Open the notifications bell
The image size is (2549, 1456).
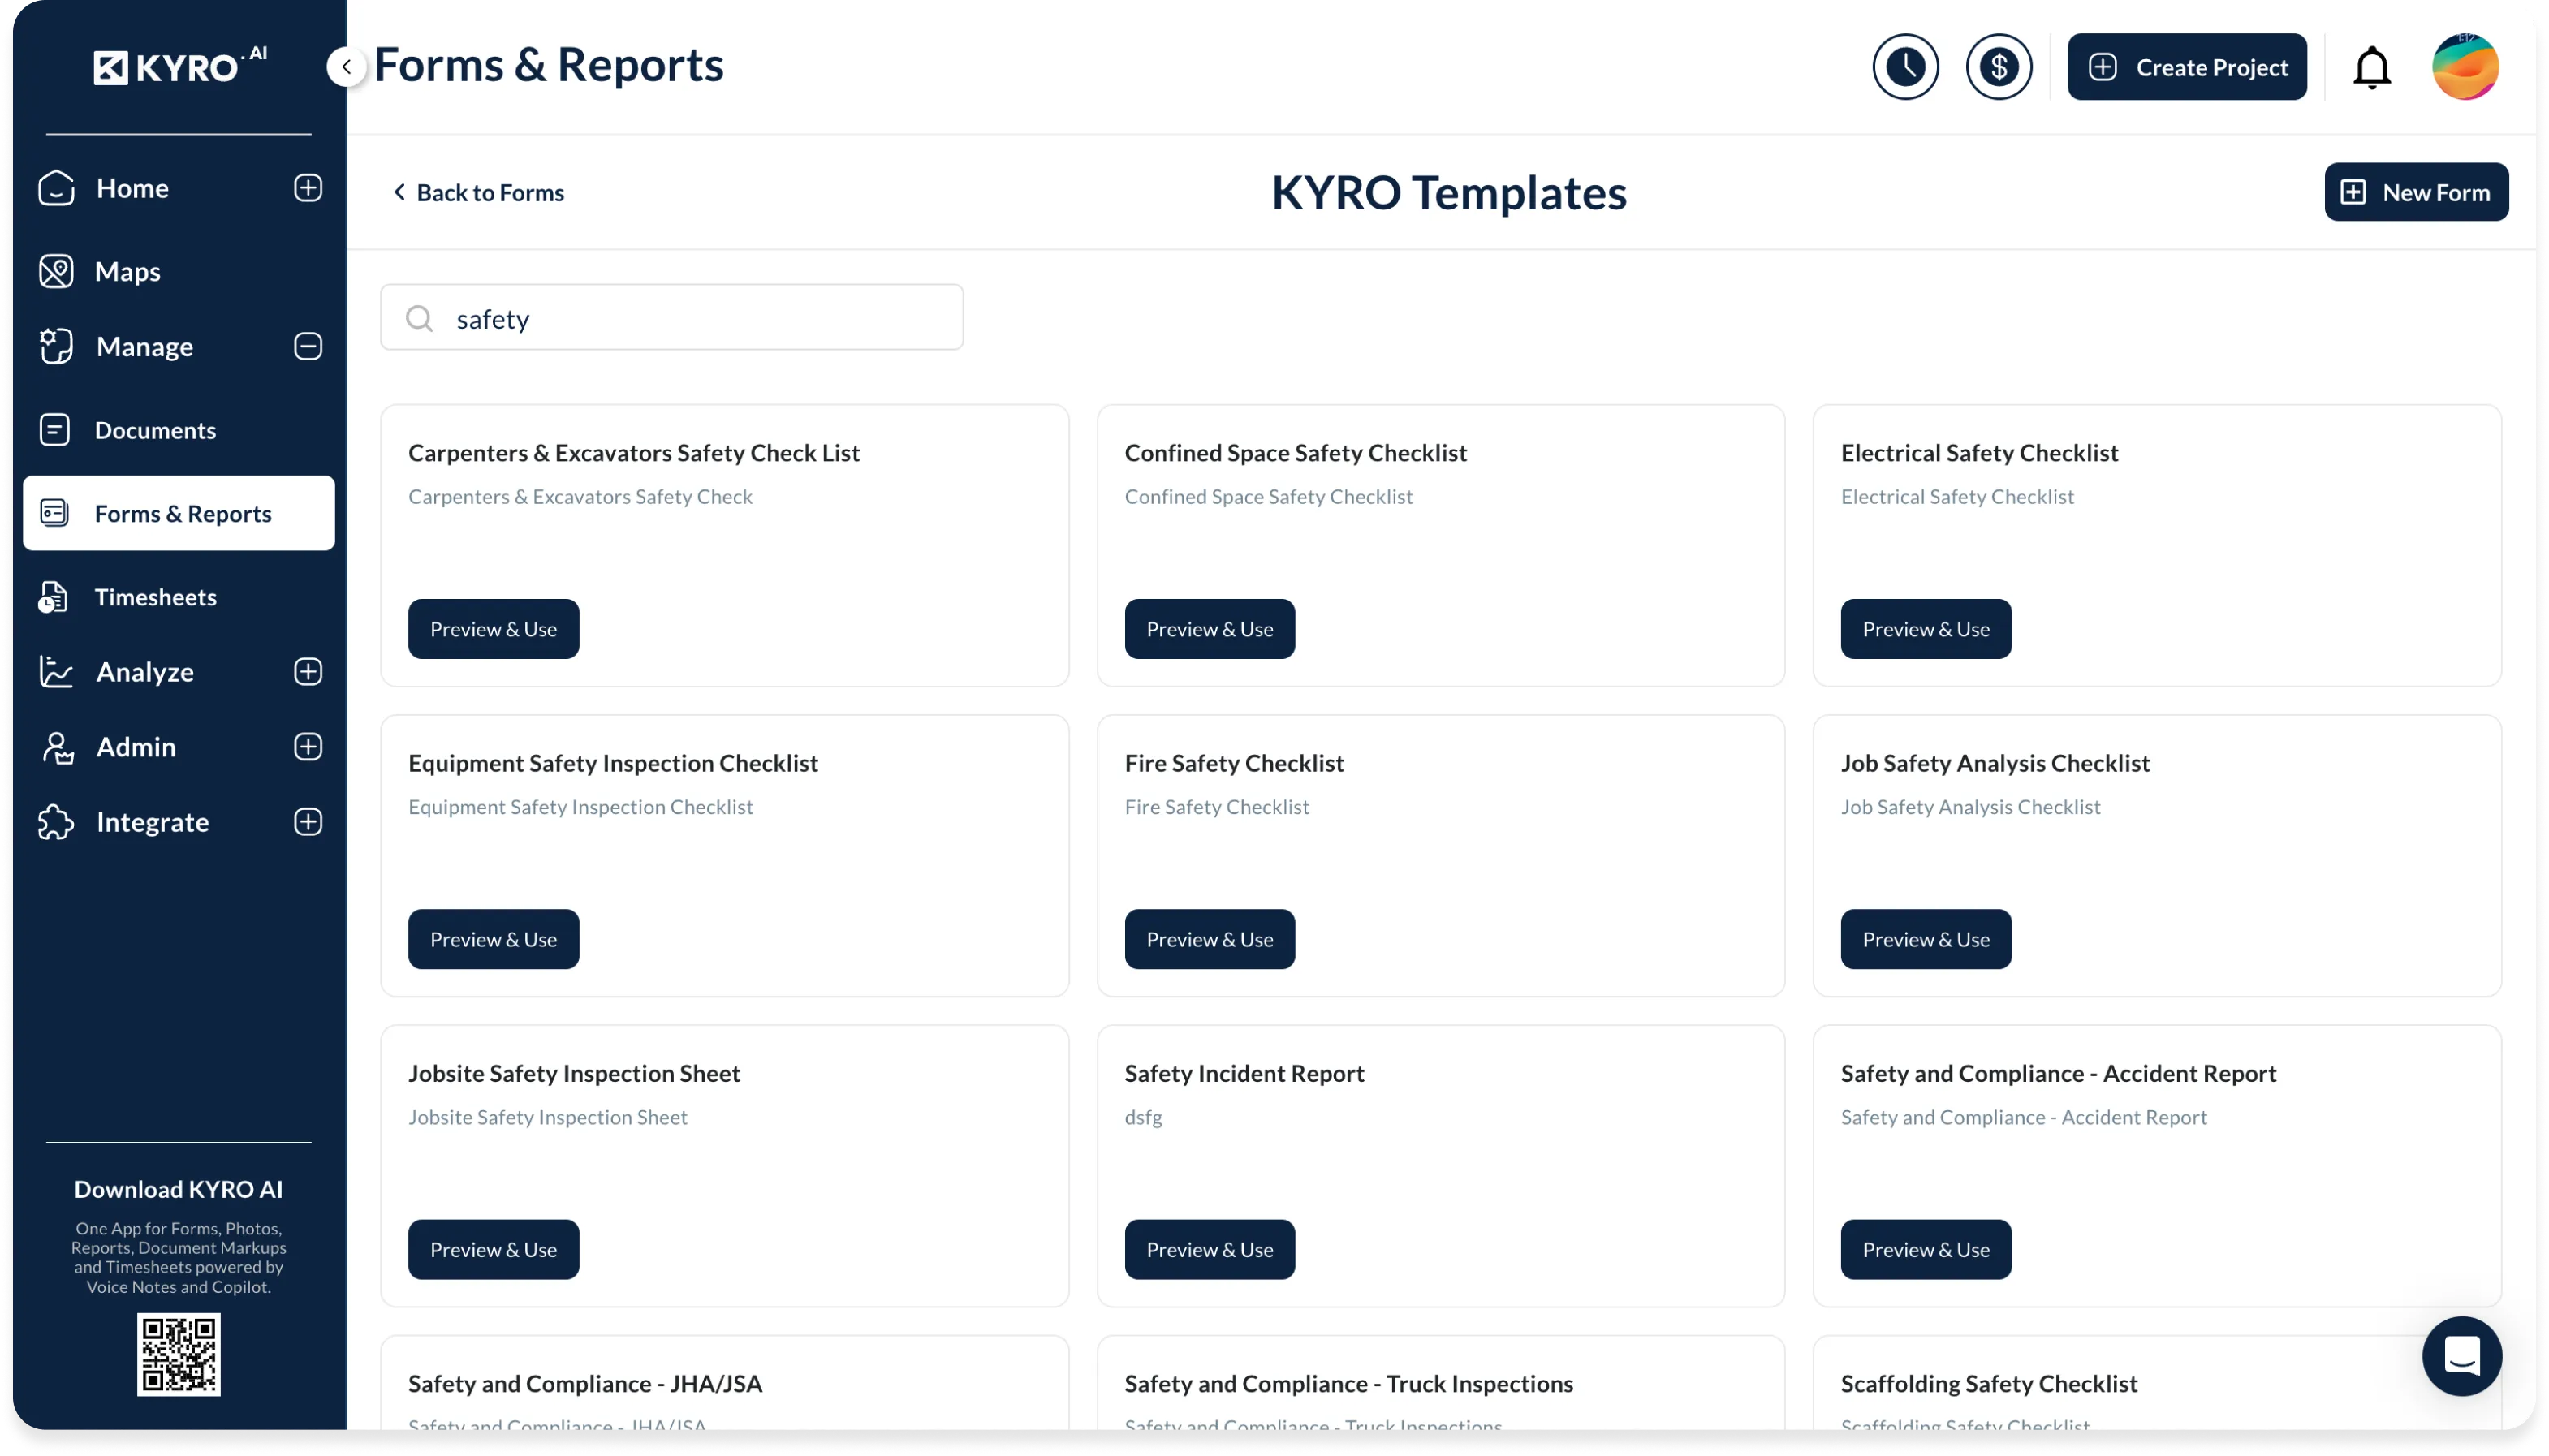[x=2371, y=68]
